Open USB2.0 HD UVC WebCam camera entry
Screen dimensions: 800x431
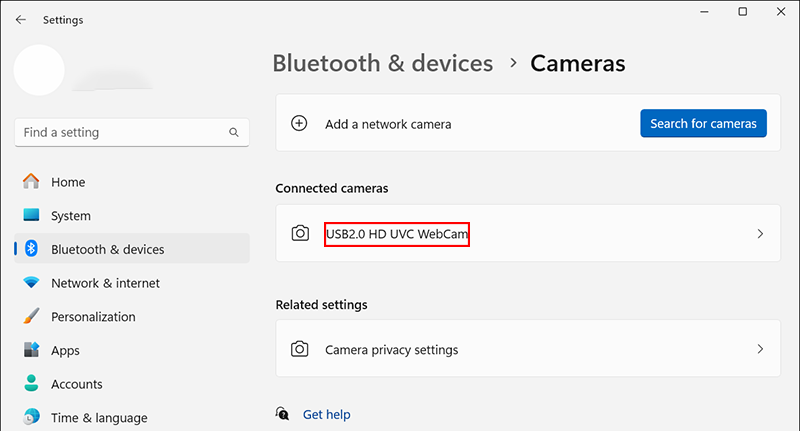click(397, 234)
